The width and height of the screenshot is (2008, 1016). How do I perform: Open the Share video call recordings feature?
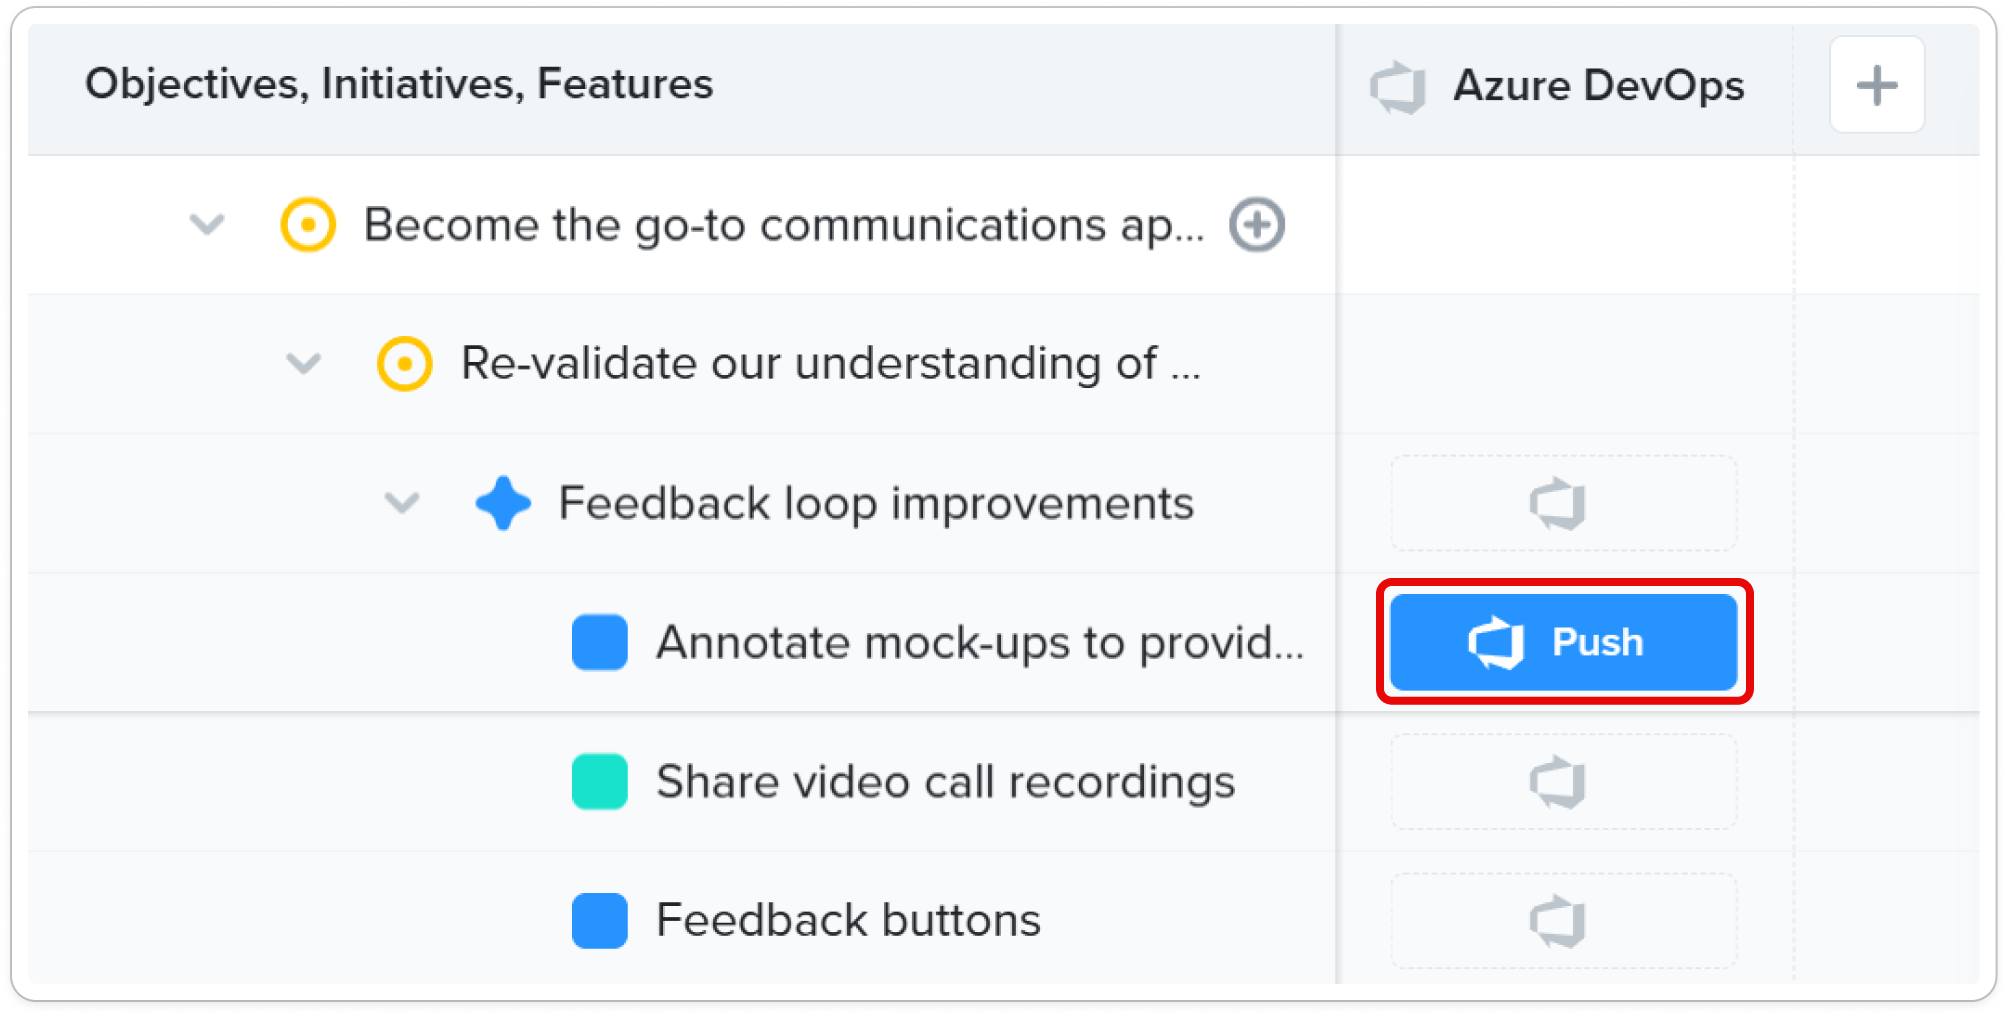(x=945, y=782)
